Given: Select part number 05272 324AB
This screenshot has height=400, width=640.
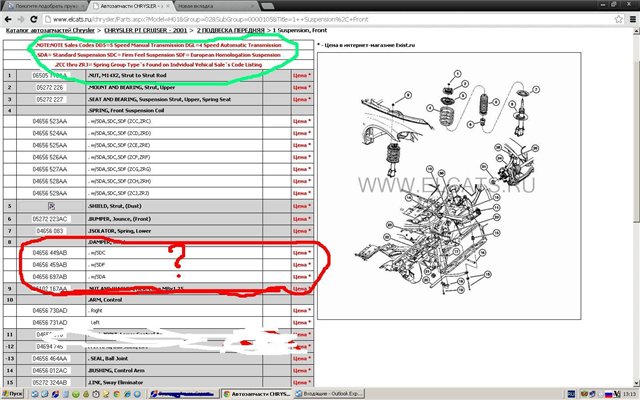Looking at the screenshot, I should click(x=50, y=382).
